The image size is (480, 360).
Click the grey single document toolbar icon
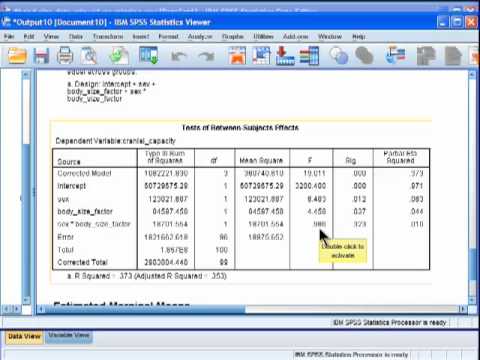click(453, 56)
